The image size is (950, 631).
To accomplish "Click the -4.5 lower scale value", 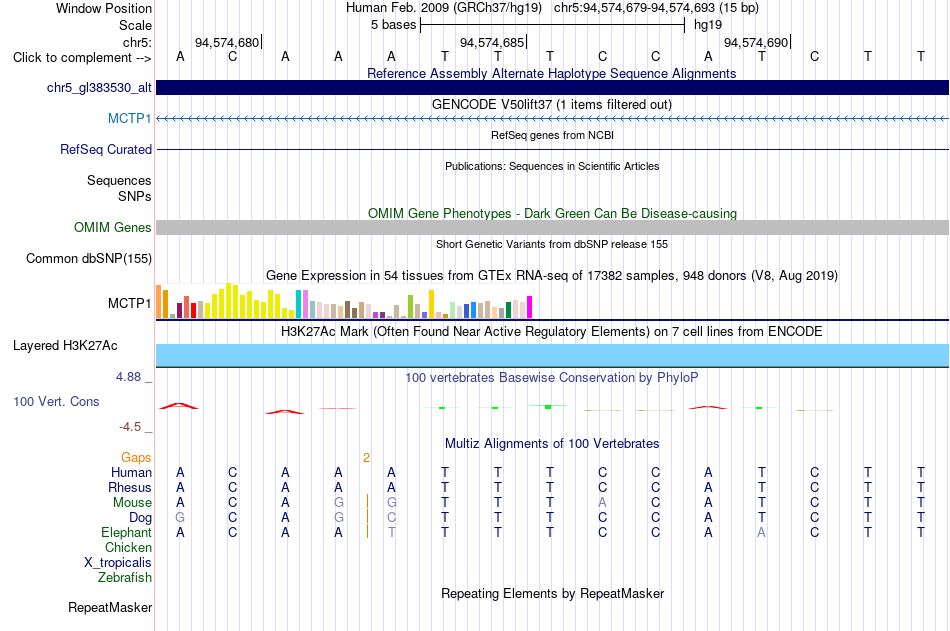I will click(130, 427).
